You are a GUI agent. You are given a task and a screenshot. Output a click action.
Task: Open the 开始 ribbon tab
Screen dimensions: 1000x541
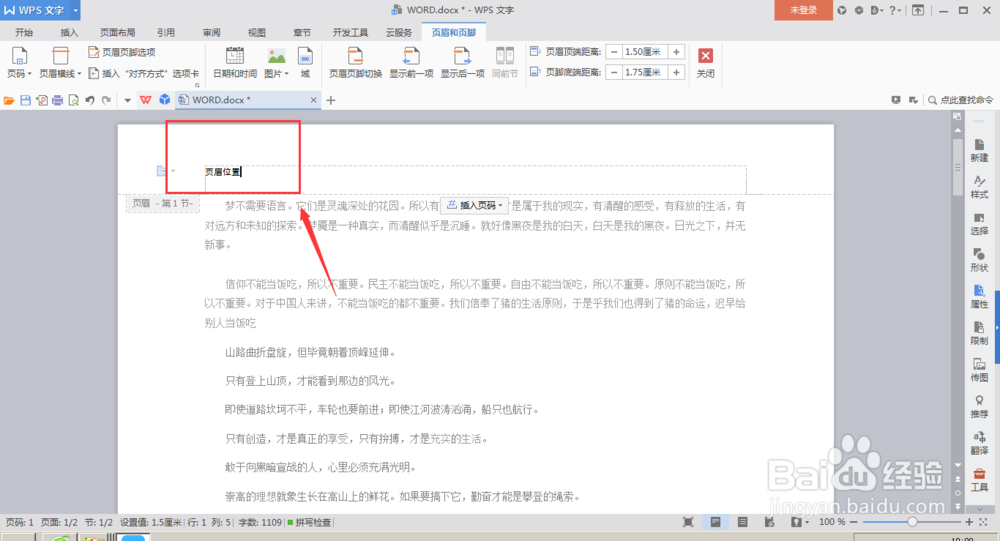point(24,33)
